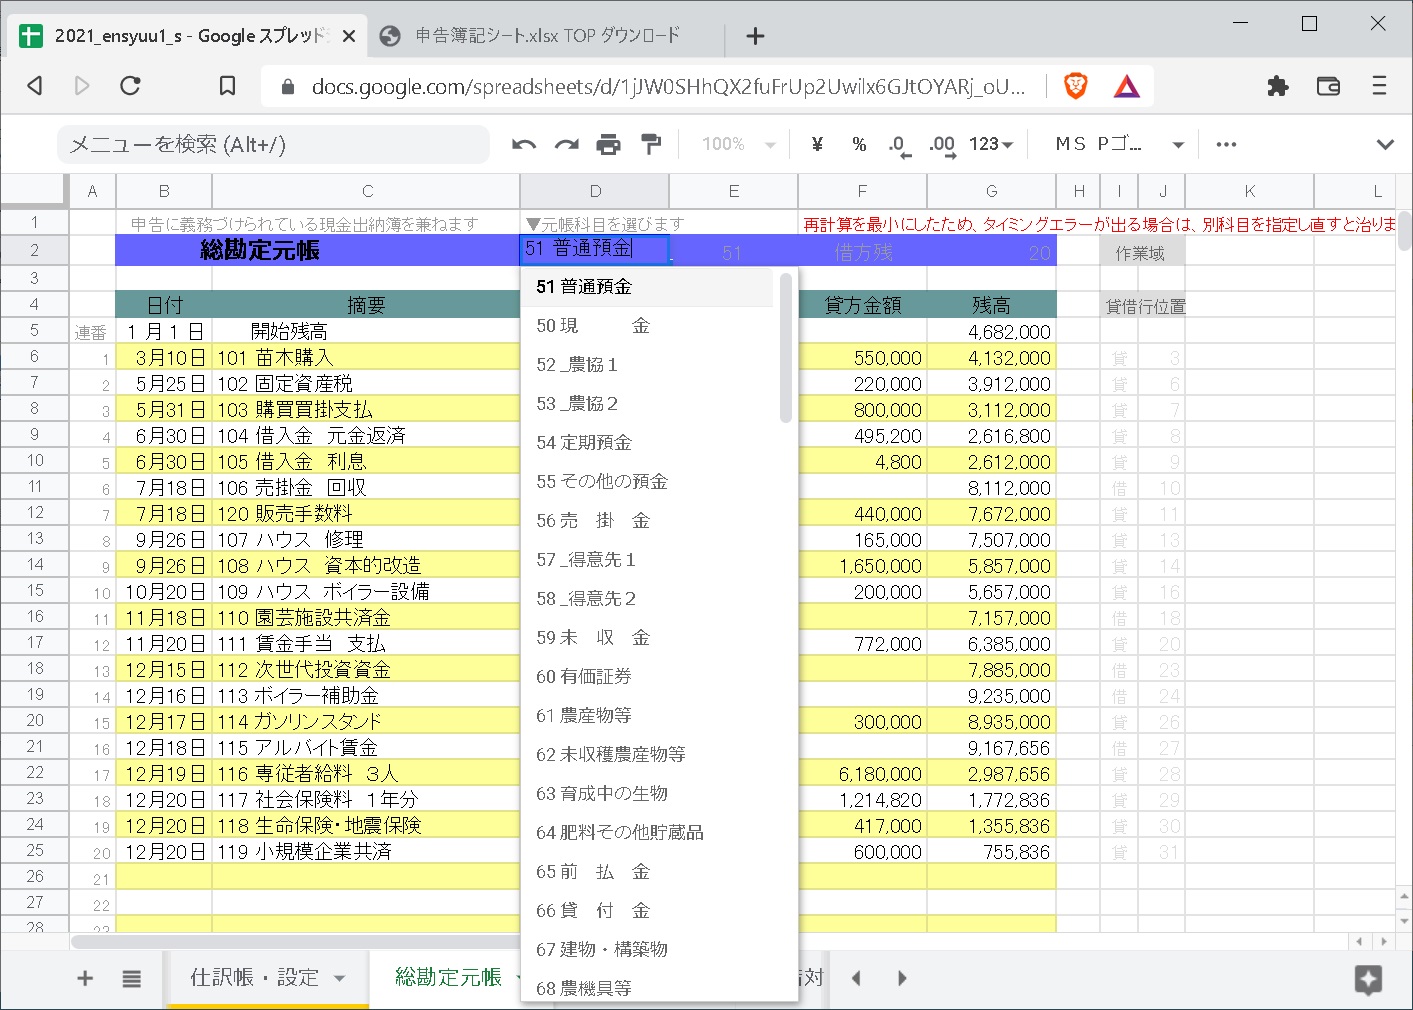Select 54 定期預金 from the list
This screenshot has width=1413, height=1010.
coord(647,443)
